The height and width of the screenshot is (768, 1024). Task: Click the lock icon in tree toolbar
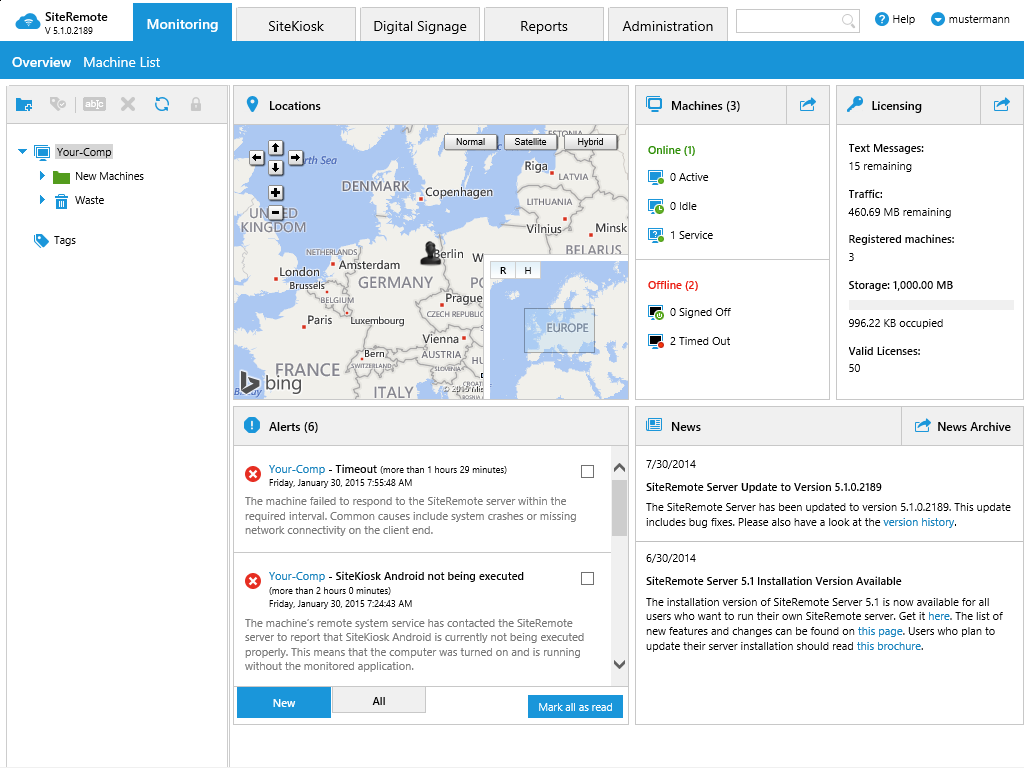[196, 104]
